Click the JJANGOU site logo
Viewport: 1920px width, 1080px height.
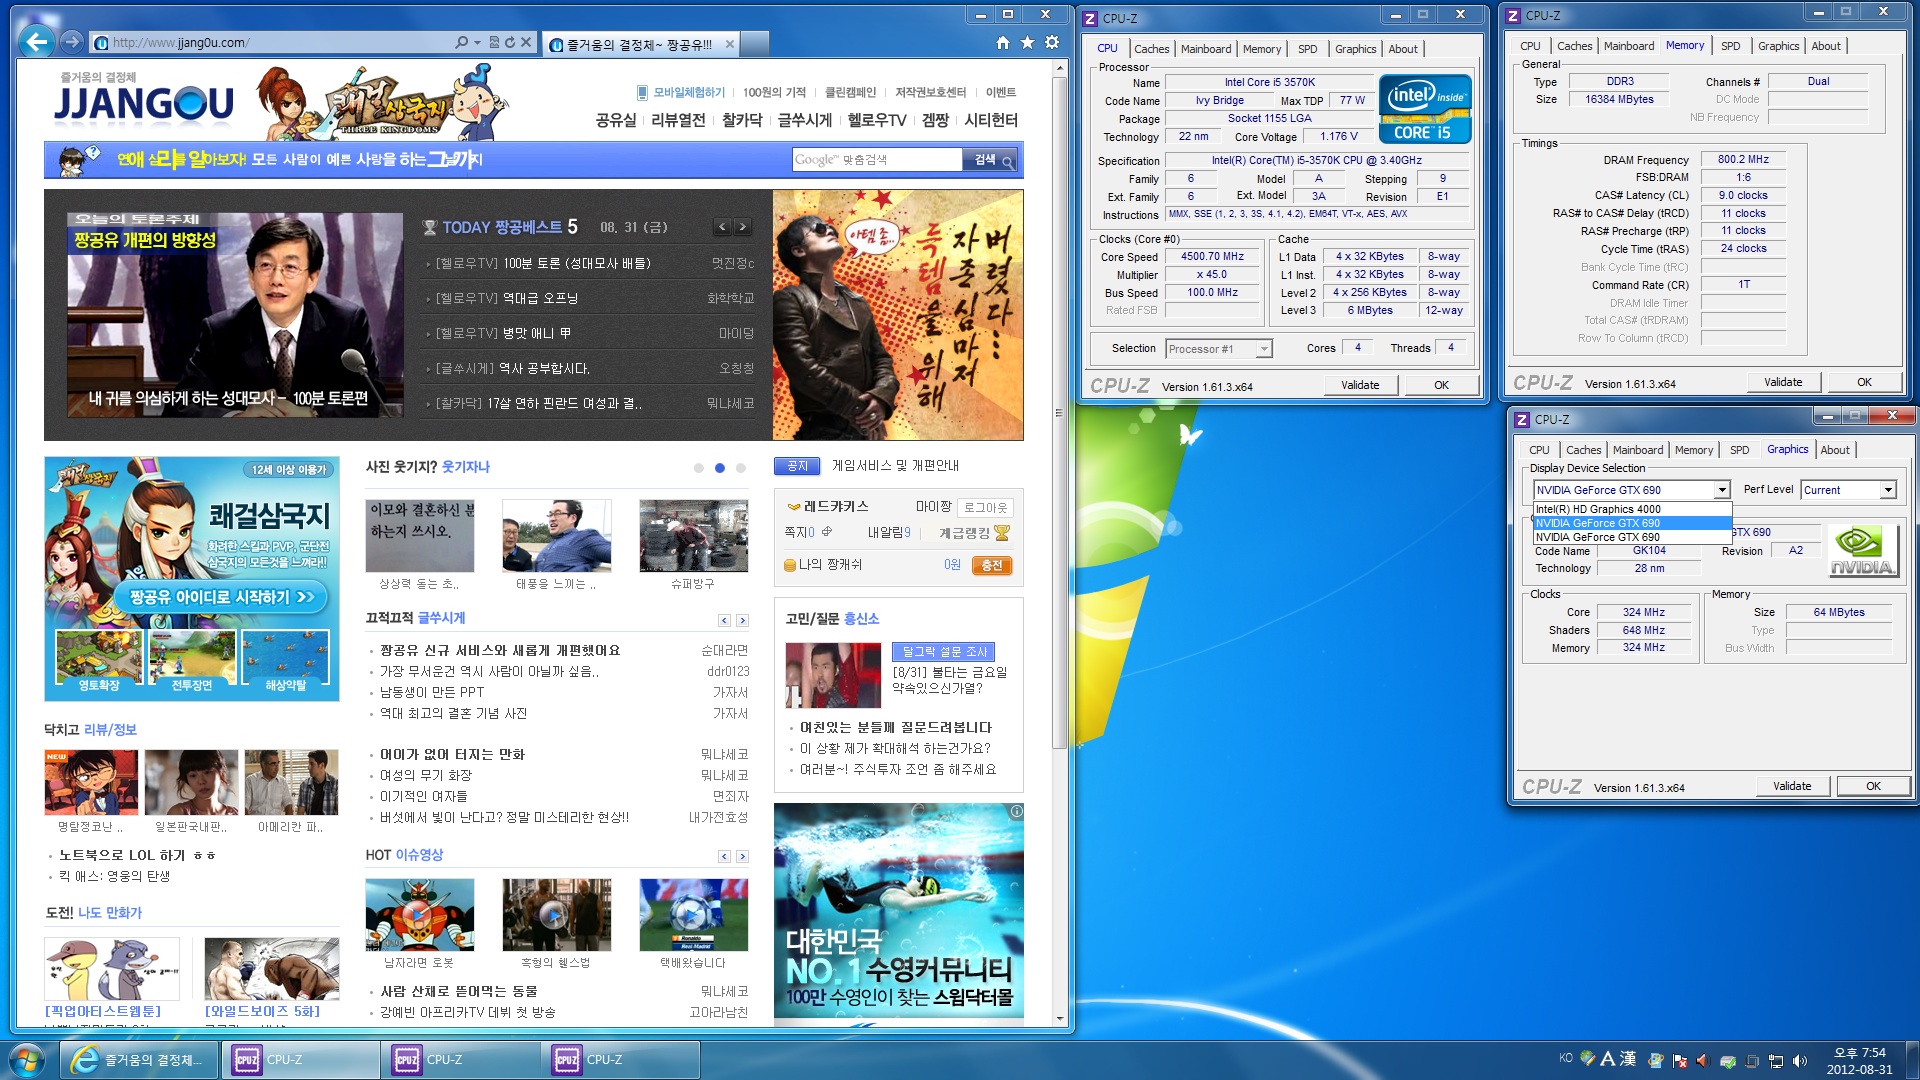click(144, 103)
